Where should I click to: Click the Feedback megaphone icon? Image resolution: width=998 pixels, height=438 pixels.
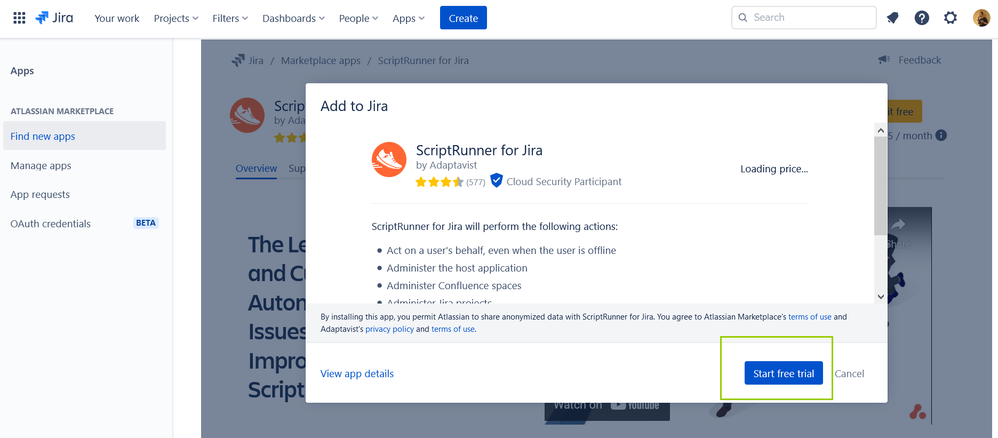(x=884, y=60)
